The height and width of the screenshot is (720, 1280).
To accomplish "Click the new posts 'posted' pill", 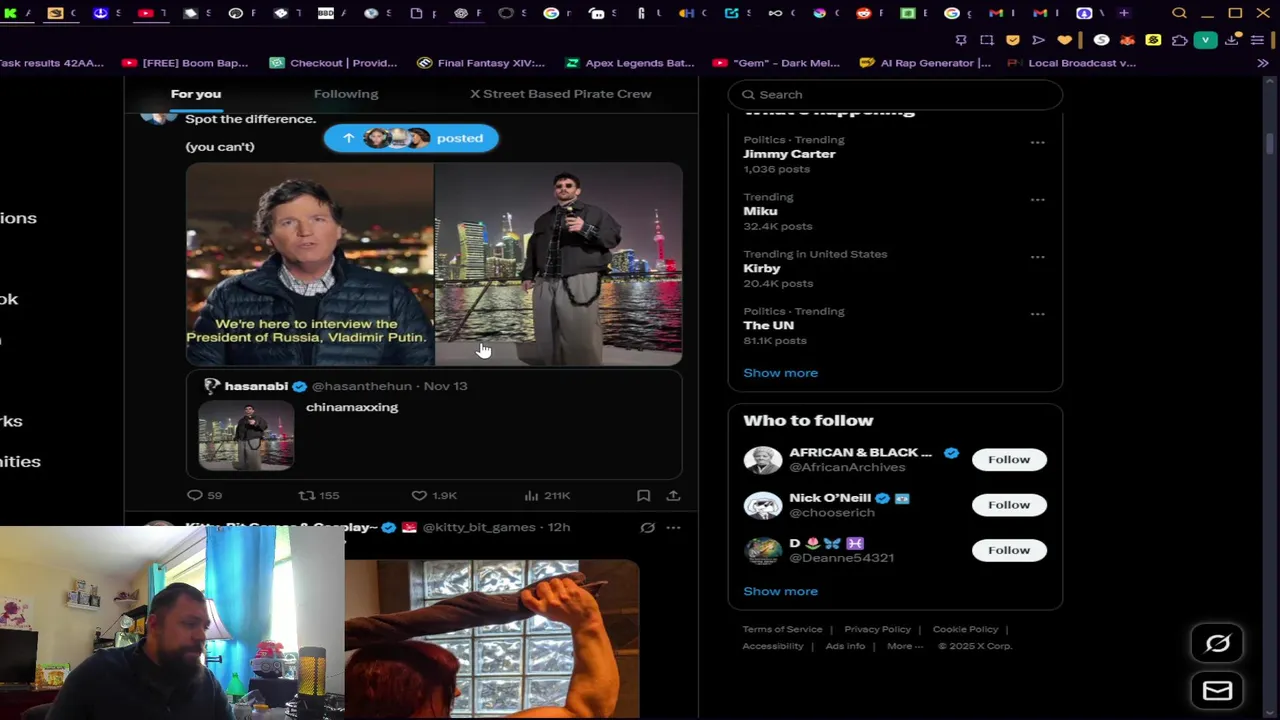I will (411, 138).
